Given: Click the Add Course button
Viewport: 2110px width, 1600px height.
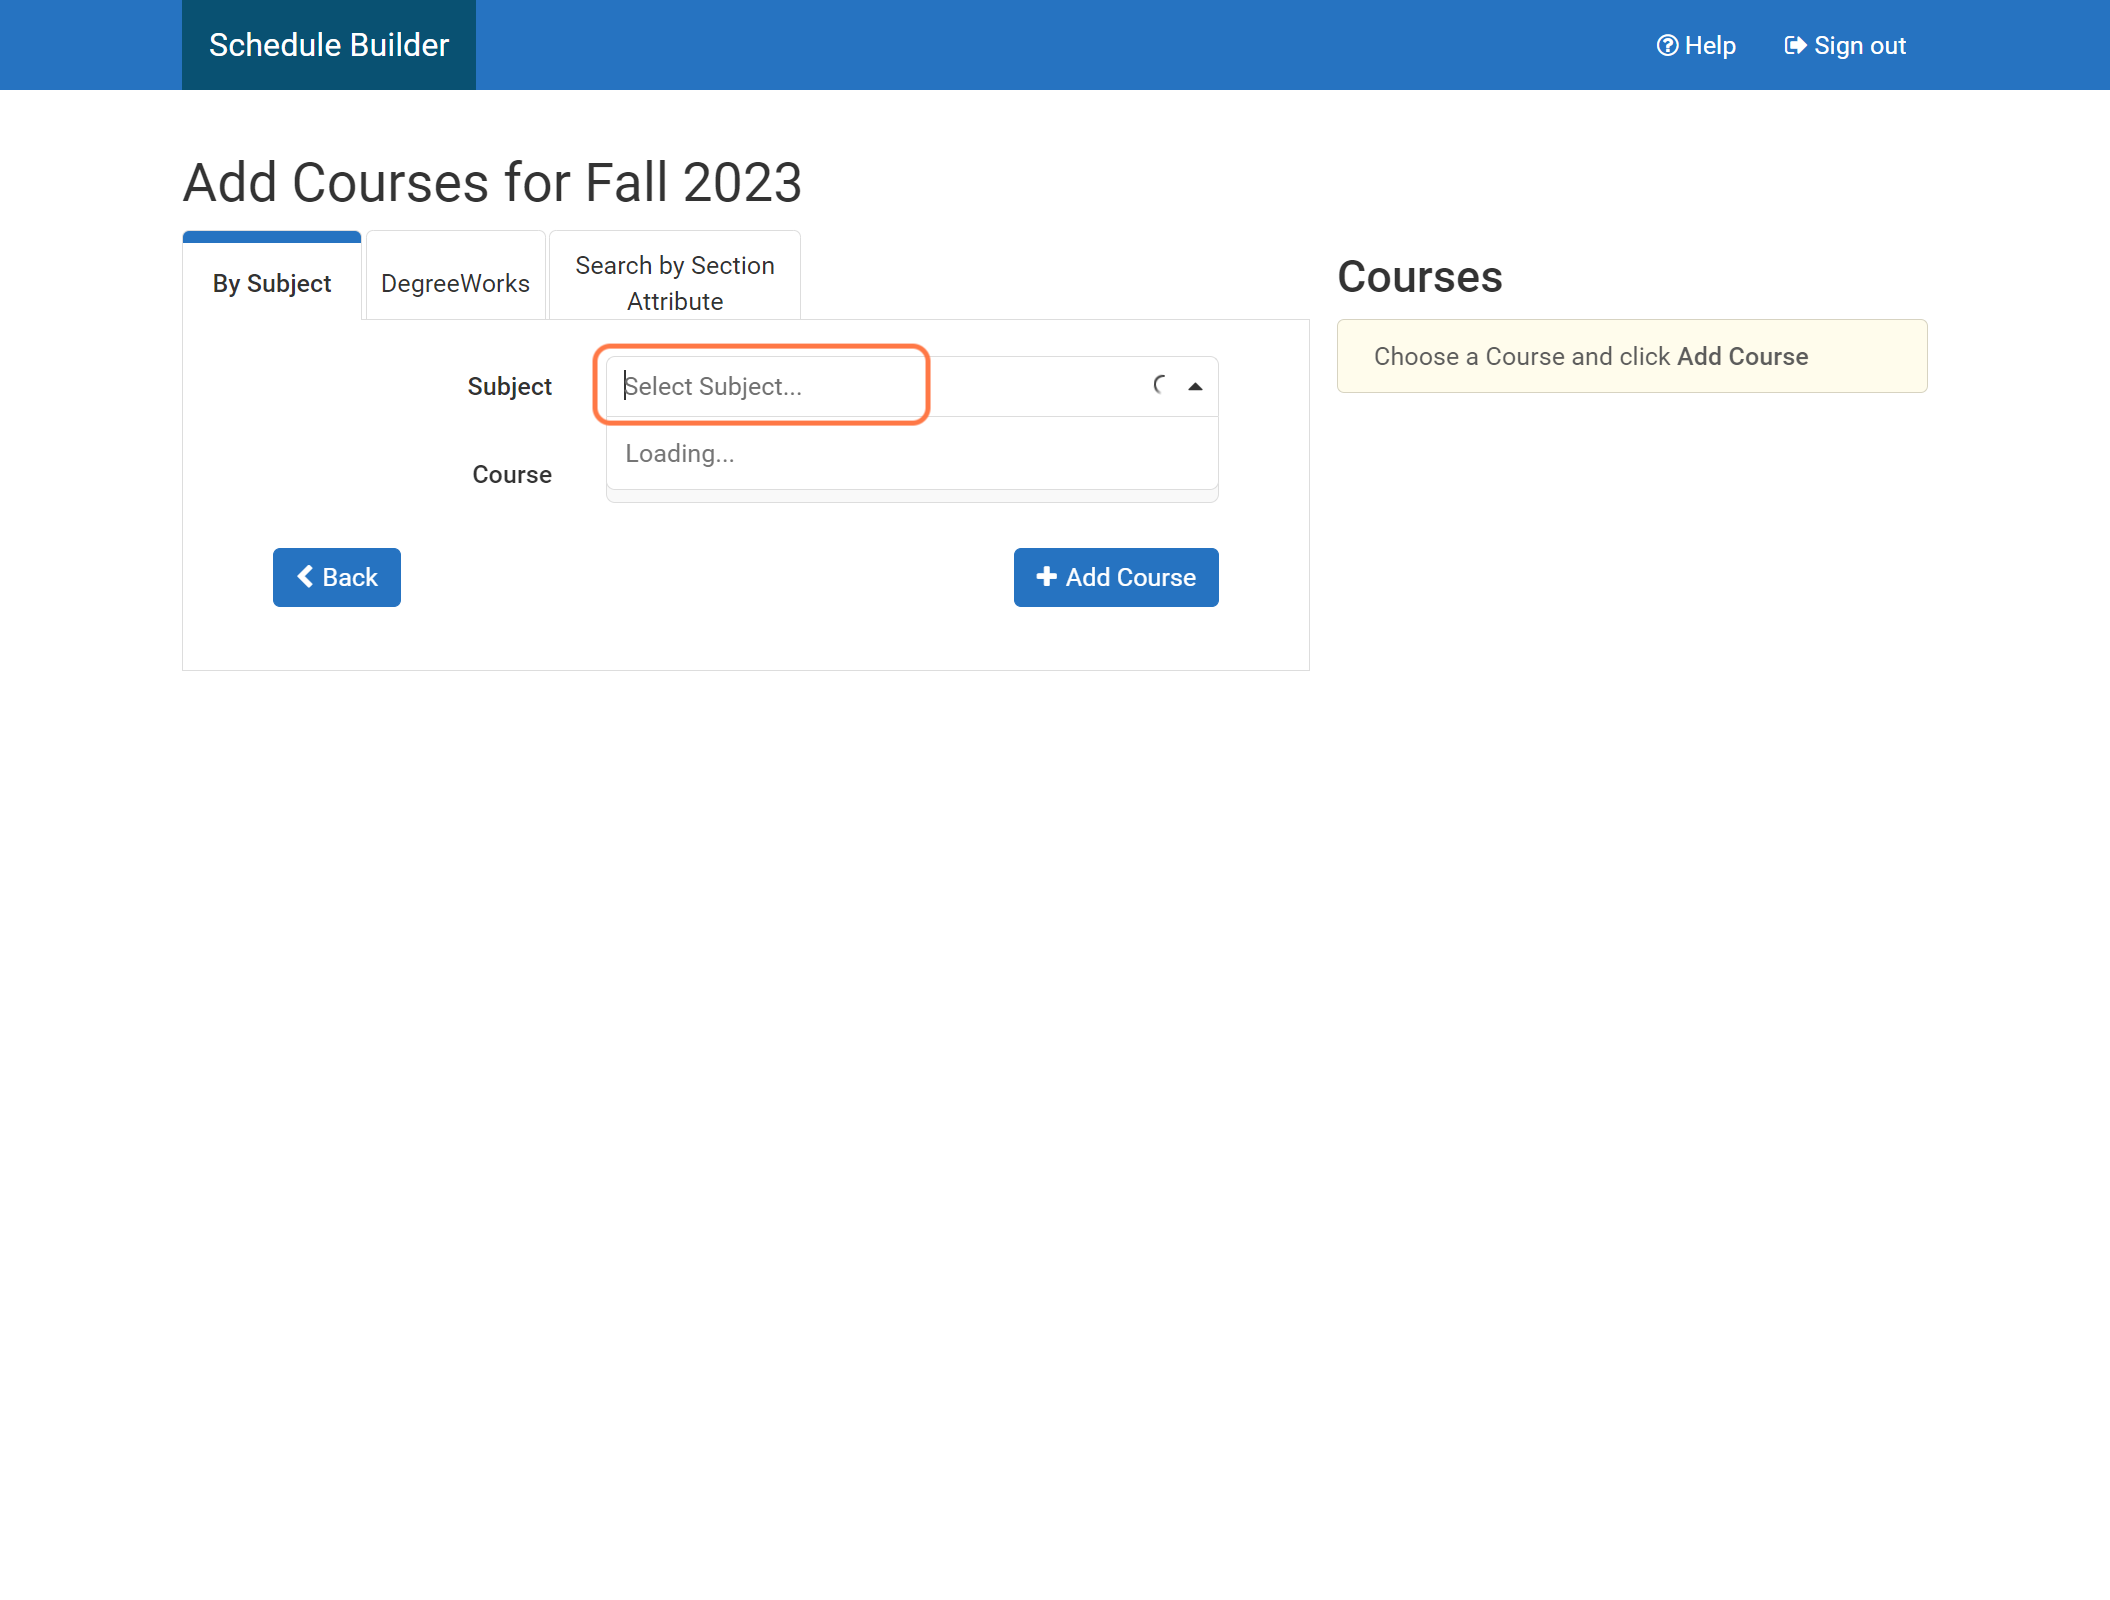Looking at the screenshot, I should coord(1116,577).
